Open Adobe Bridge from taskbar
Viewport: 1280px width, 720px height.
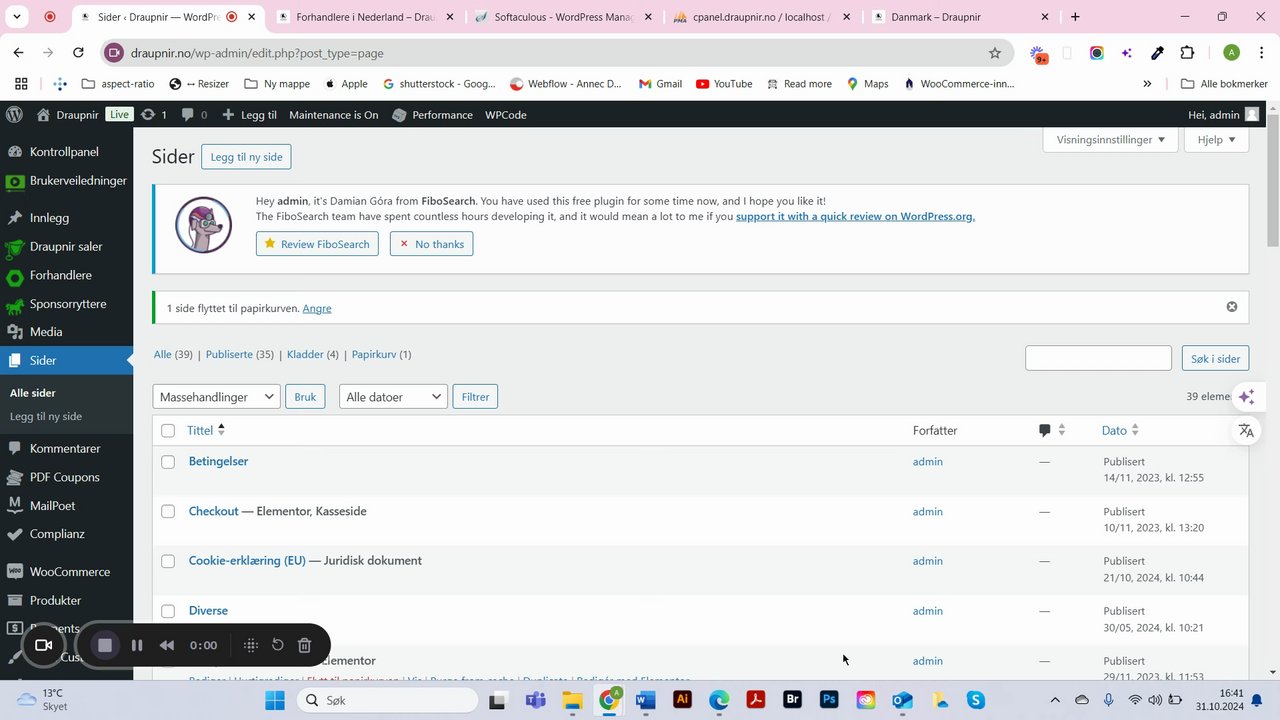tap(792, 700)
